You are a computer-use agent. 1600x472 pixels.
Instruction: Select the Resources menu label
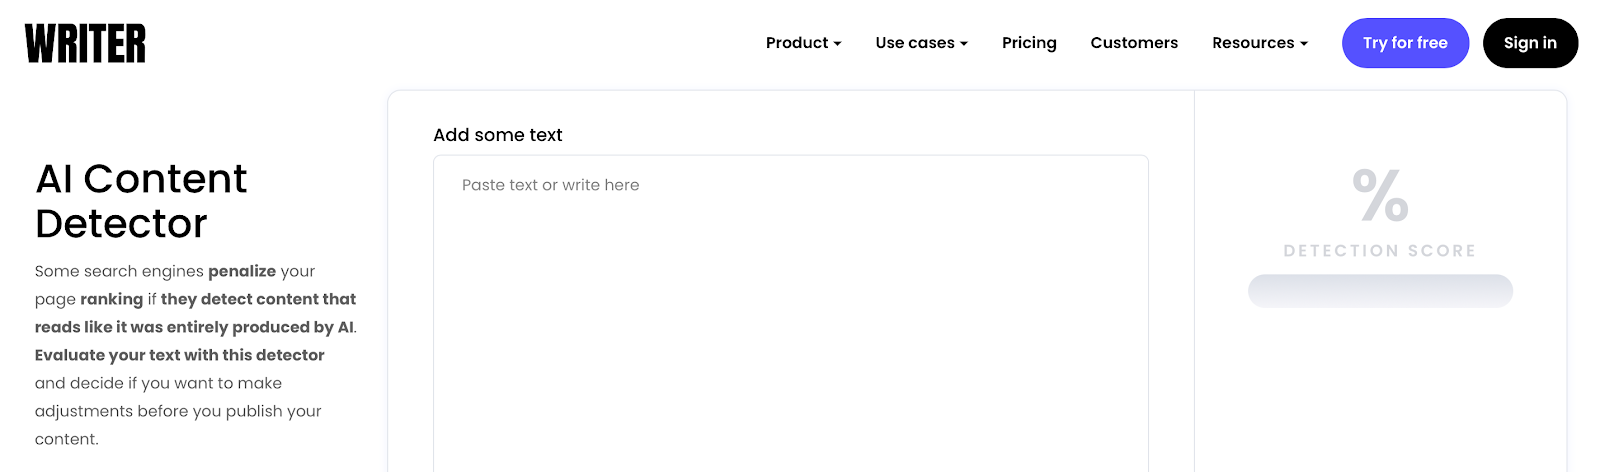tap(1253, 43)
